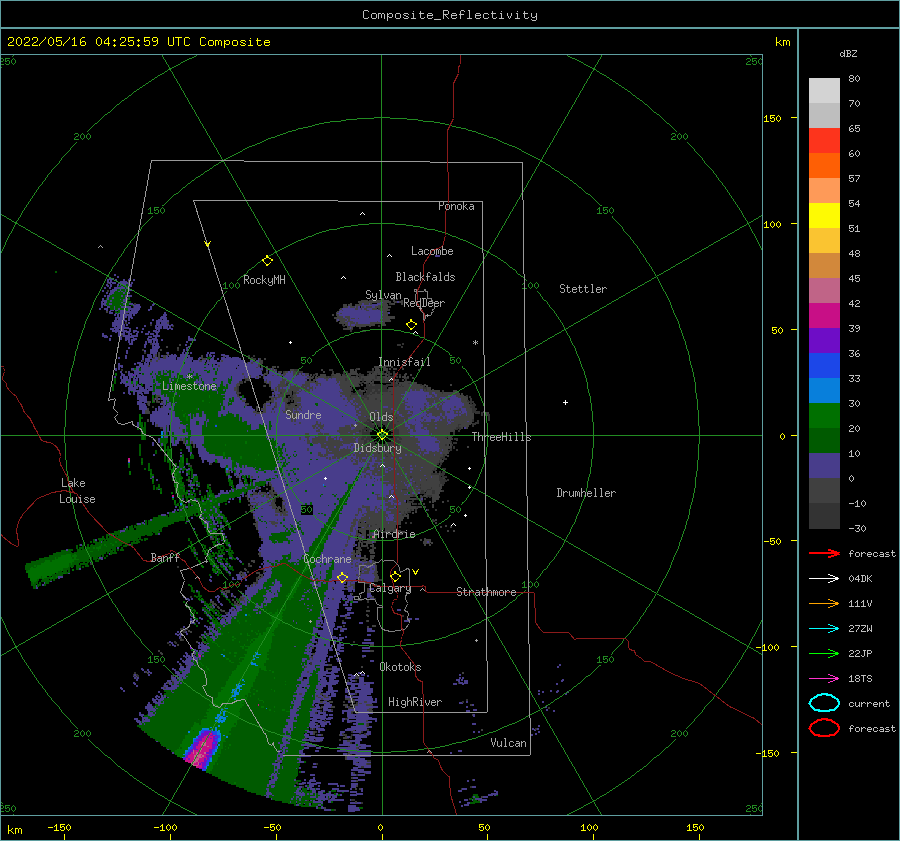Click the Limestone label on map

pyautogui.click(x=189, y=386)
